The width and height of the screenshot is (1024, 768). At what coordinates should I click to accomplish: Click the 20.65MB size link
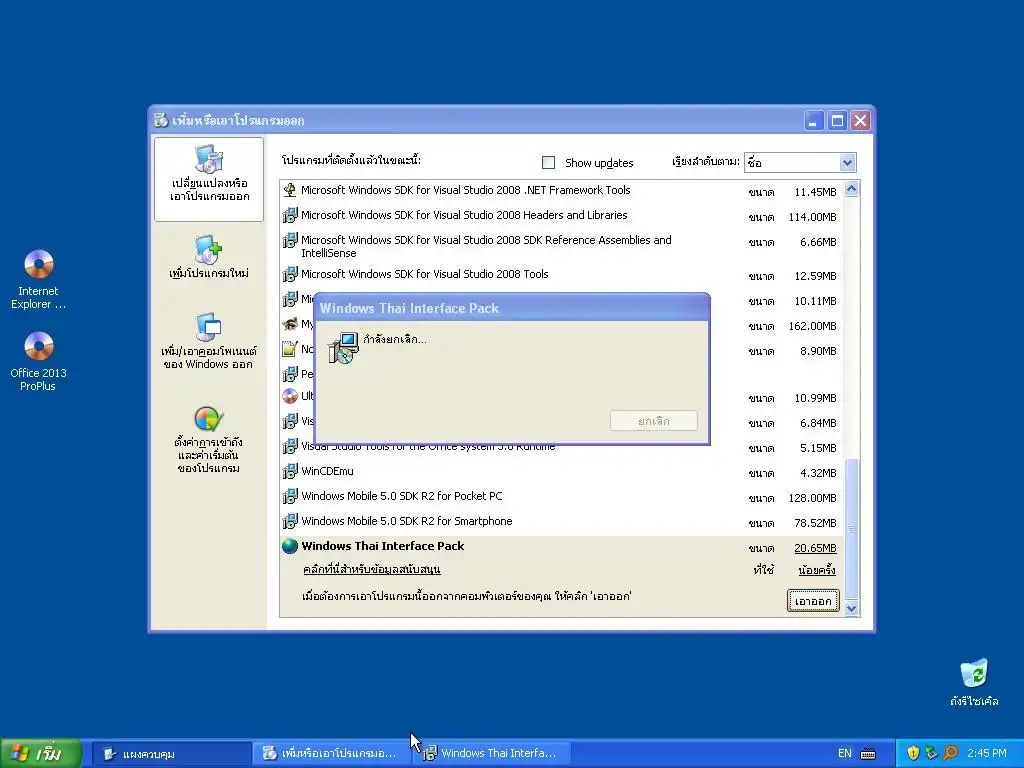815,548
